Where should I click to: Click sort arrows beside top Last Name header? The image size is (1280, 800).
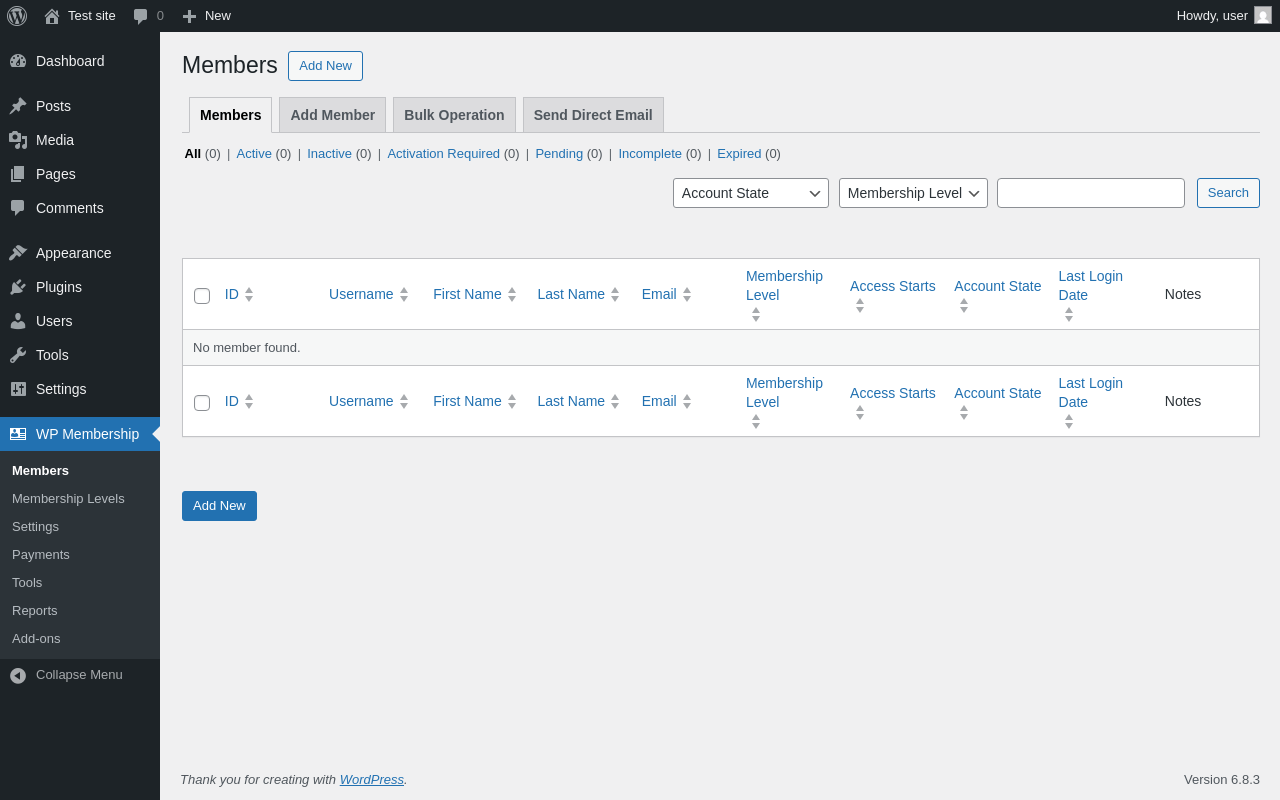[615, 294]
